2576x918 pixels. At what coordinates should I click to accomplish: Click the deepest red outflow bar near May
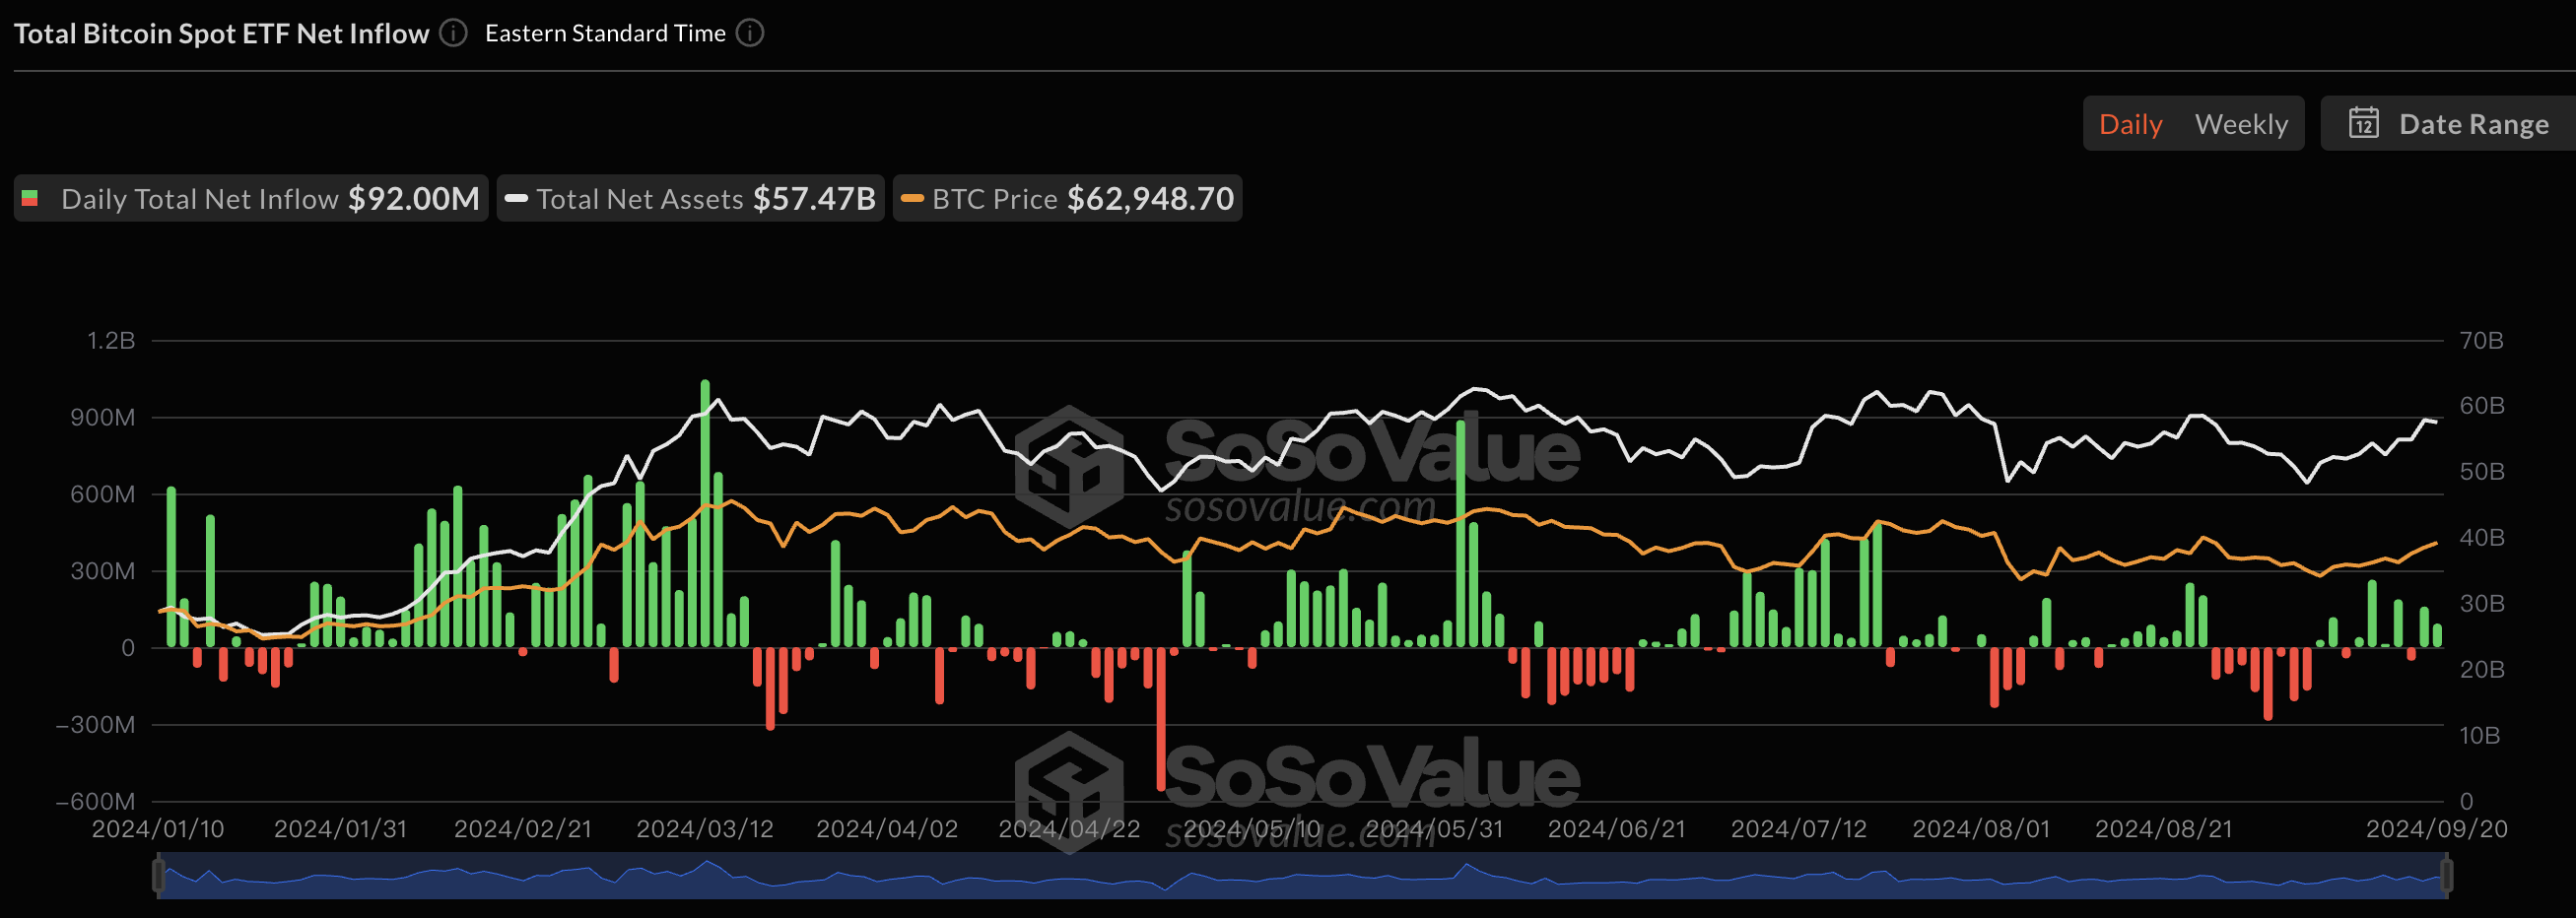(x=1161, y=720)
